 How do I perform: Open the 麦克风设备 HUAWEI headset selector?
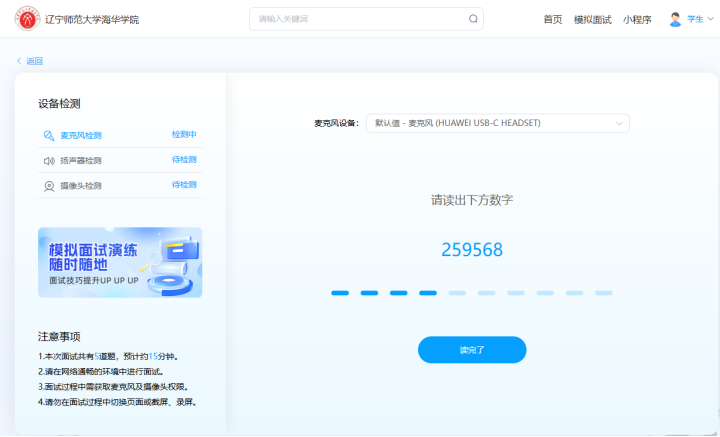(497, 123)
